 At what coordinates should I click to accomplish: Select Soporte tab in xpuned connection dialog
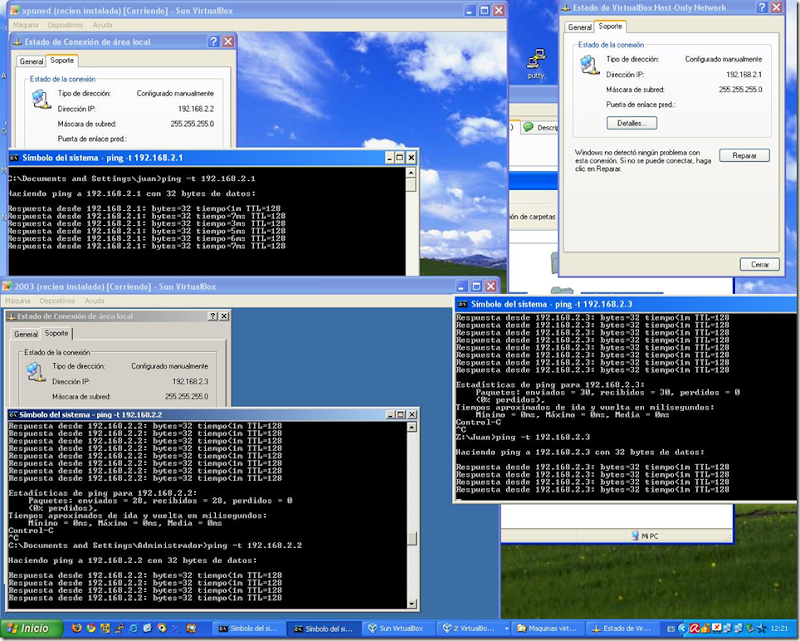(x=62, y=60)
